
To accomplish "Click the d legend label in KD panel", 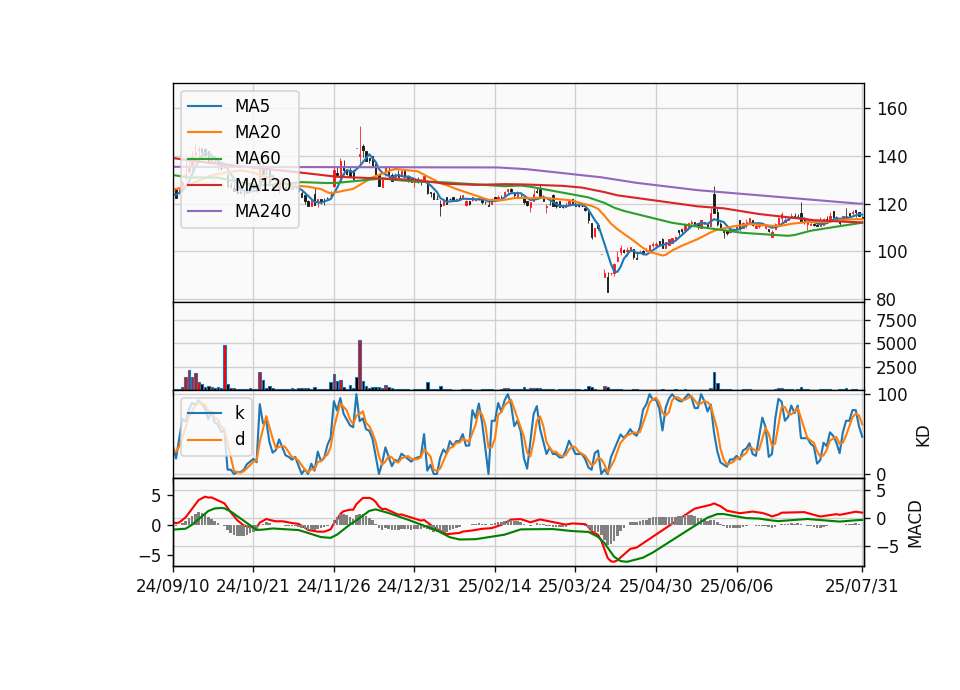I will coord(240,438).
